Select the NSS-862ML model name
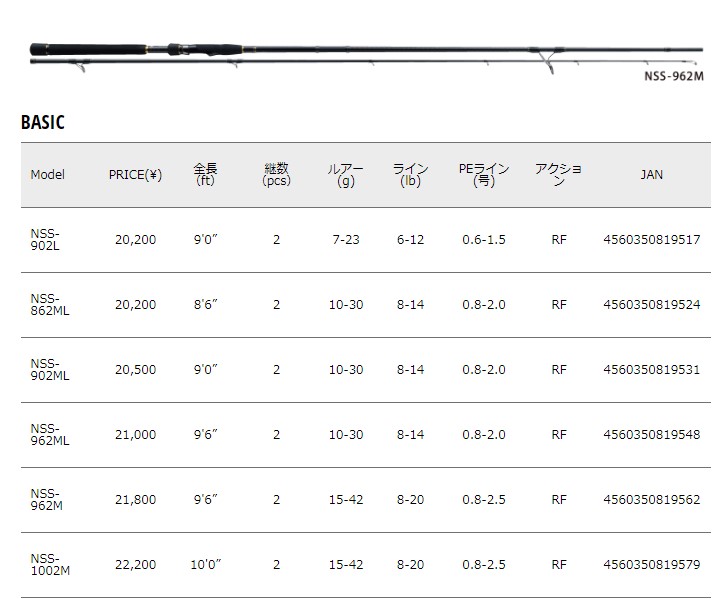Viewport: 727px width, 599px height. pos(50,305)
